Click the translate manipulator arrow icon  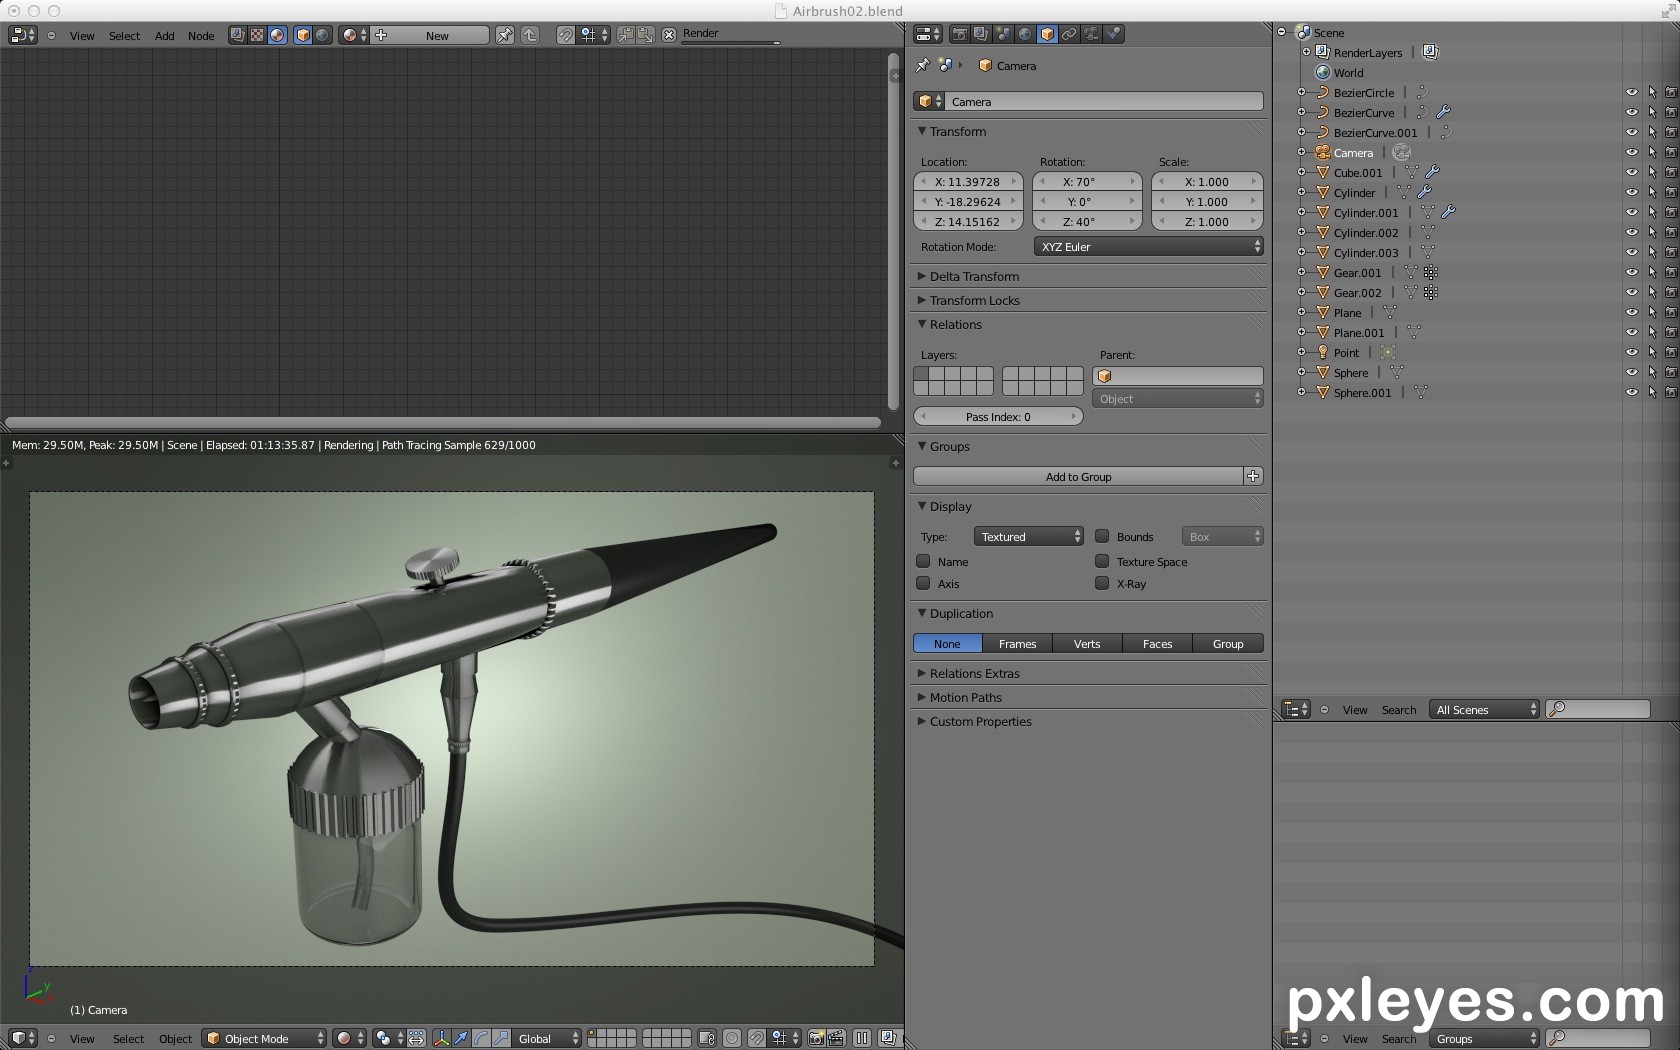pos(461,1038)
